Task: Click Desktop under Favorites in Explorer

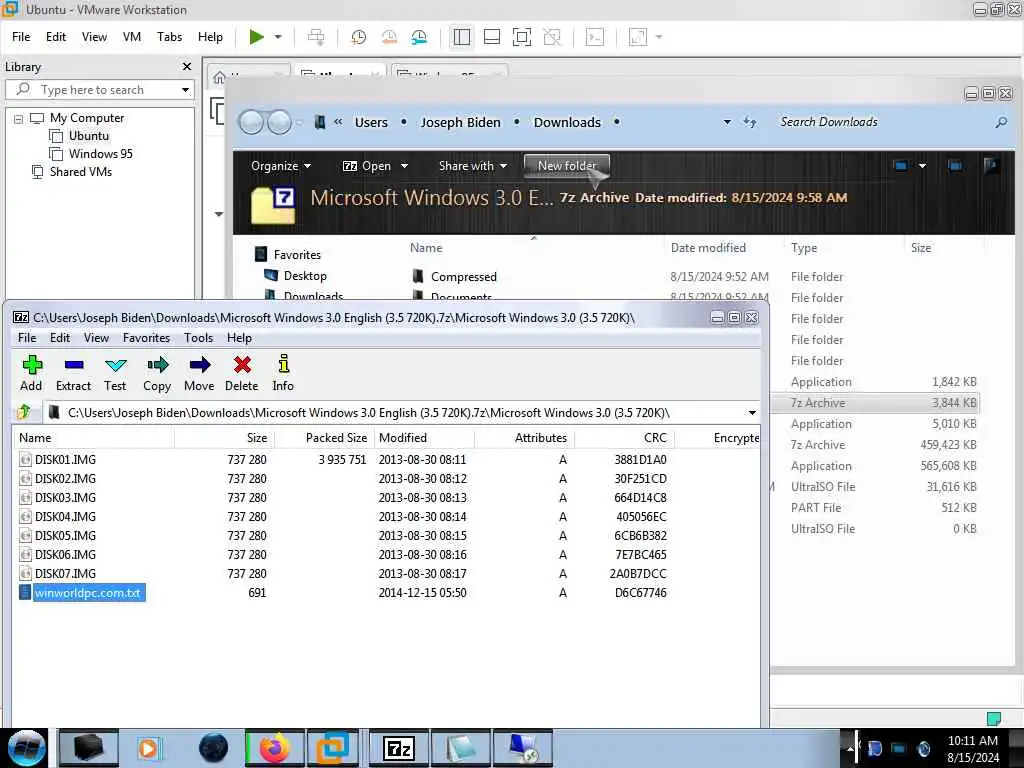Action: click(x=305, y=276)
